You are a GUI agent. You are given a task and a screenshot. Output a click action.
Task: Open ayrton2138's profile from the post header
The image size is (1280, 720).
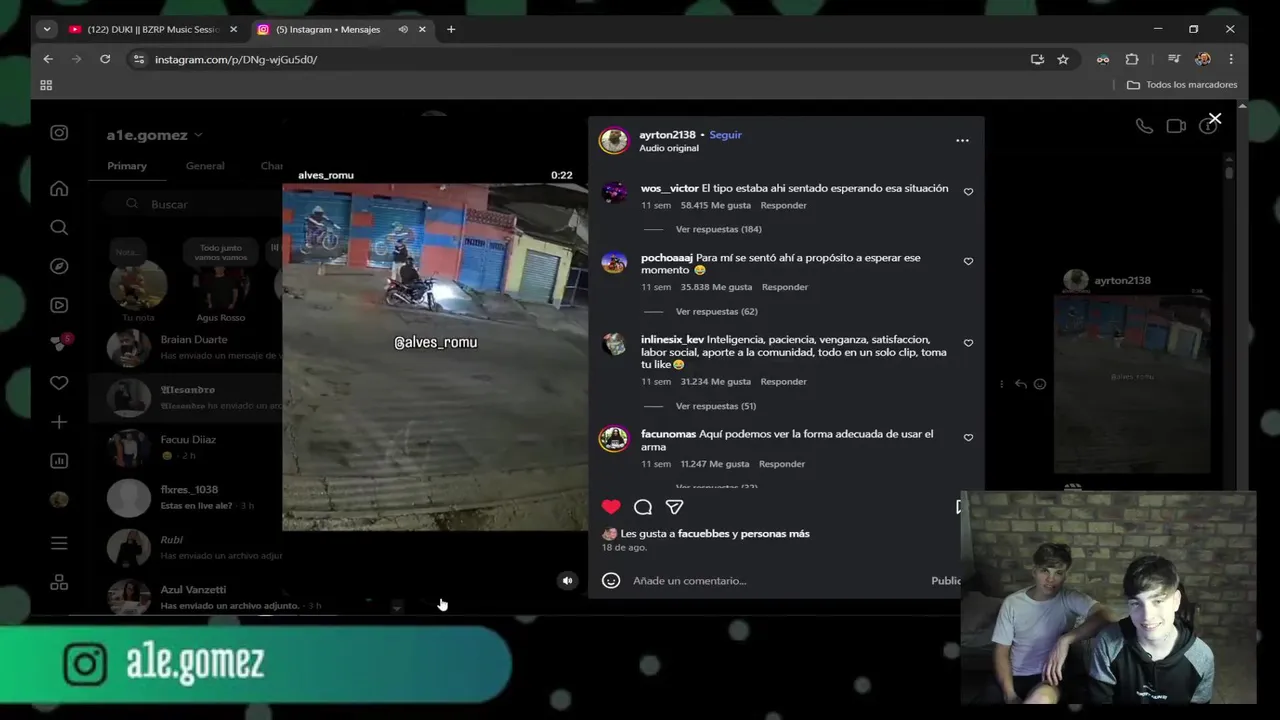click(667, 135)
